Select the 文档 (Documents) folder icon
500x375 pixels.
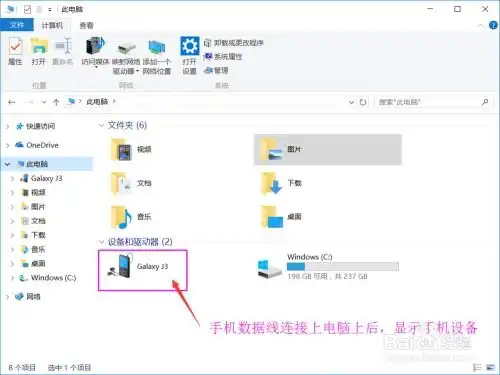pyautogui.click(x=121, y=183)
